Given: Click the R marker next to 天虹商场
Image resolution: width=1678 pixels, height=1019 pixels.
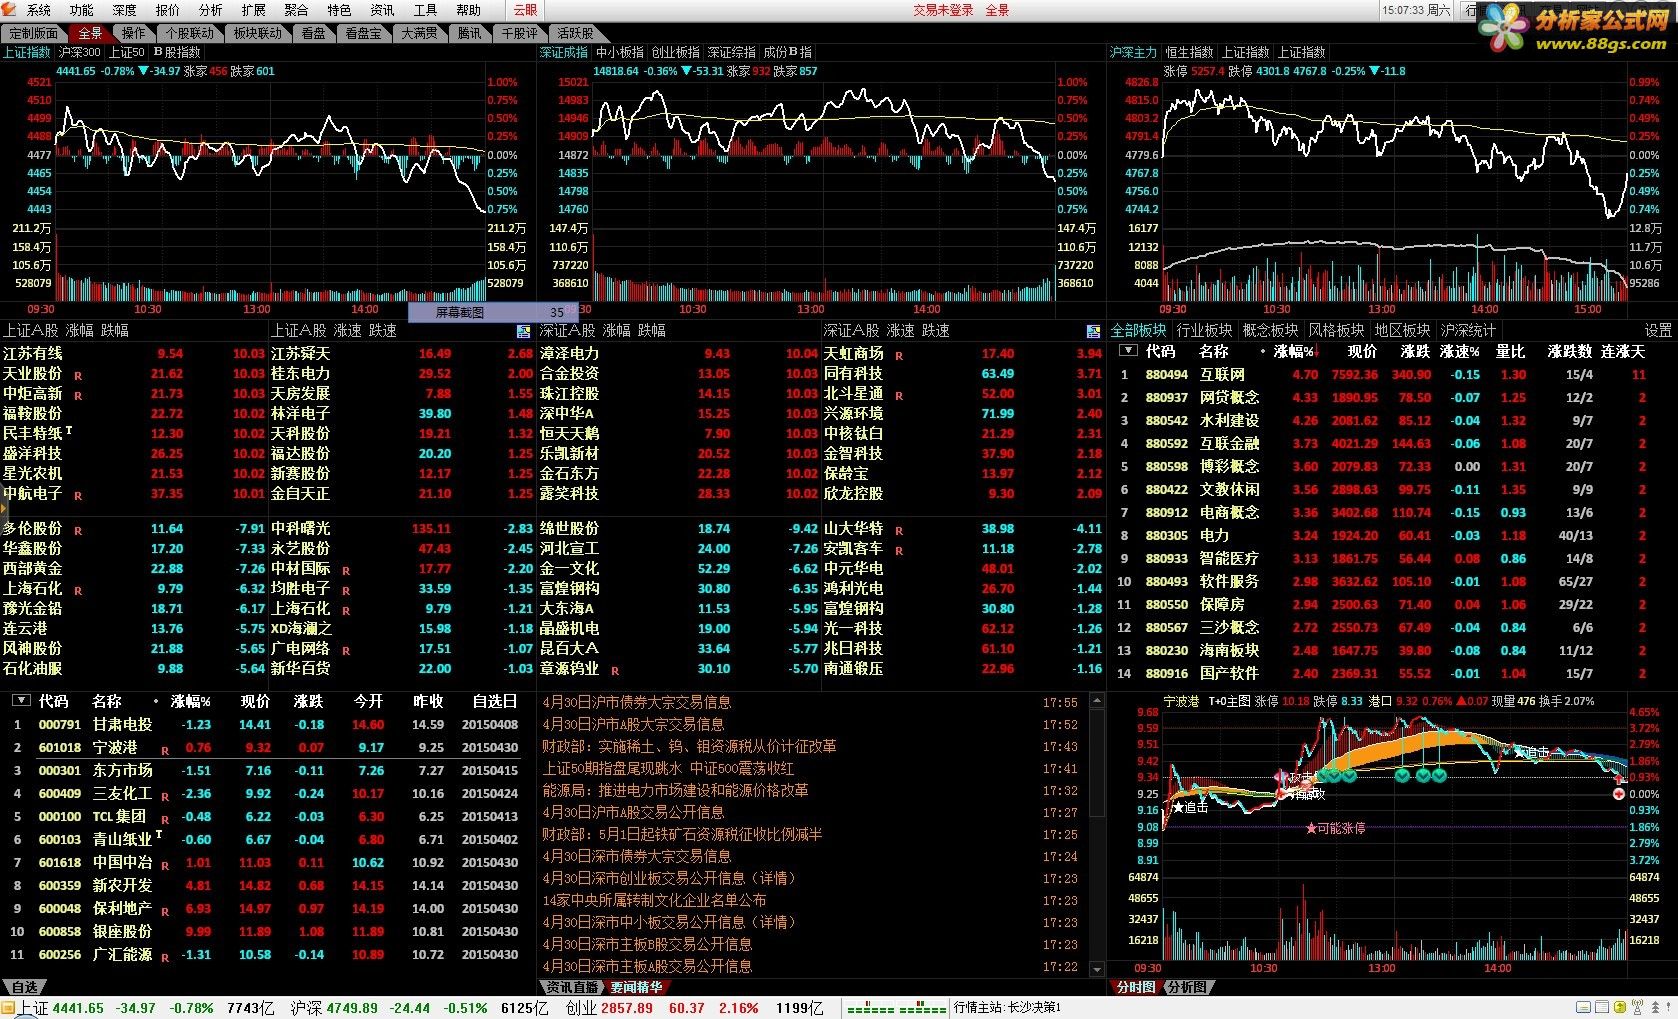Looking at the screenshot, I should coord(899,356).
